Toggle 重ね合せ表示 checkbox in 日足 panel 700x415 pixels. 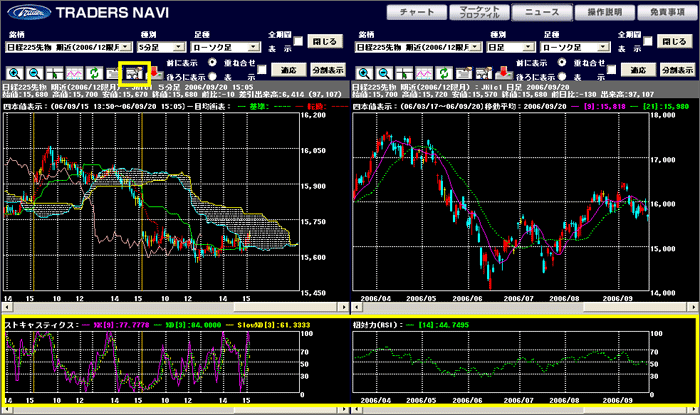pos(611,70)
